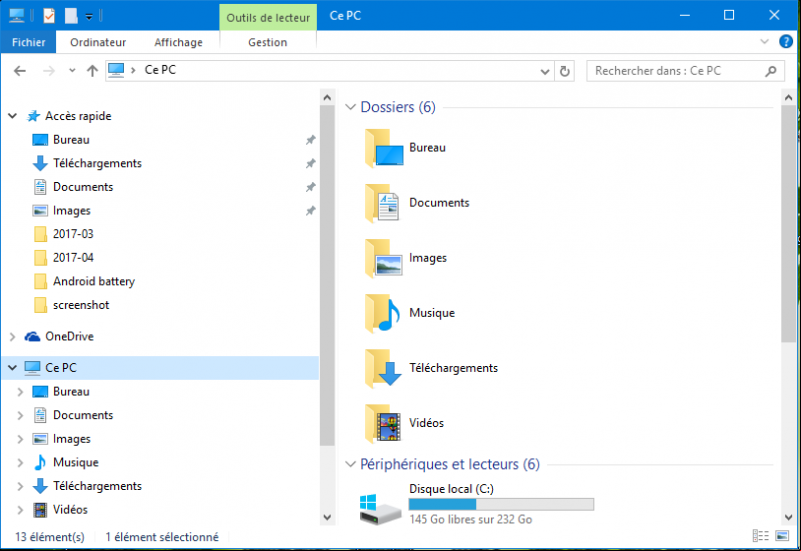
Task: Open the 2017-04 folder
Action: point(73,257)
